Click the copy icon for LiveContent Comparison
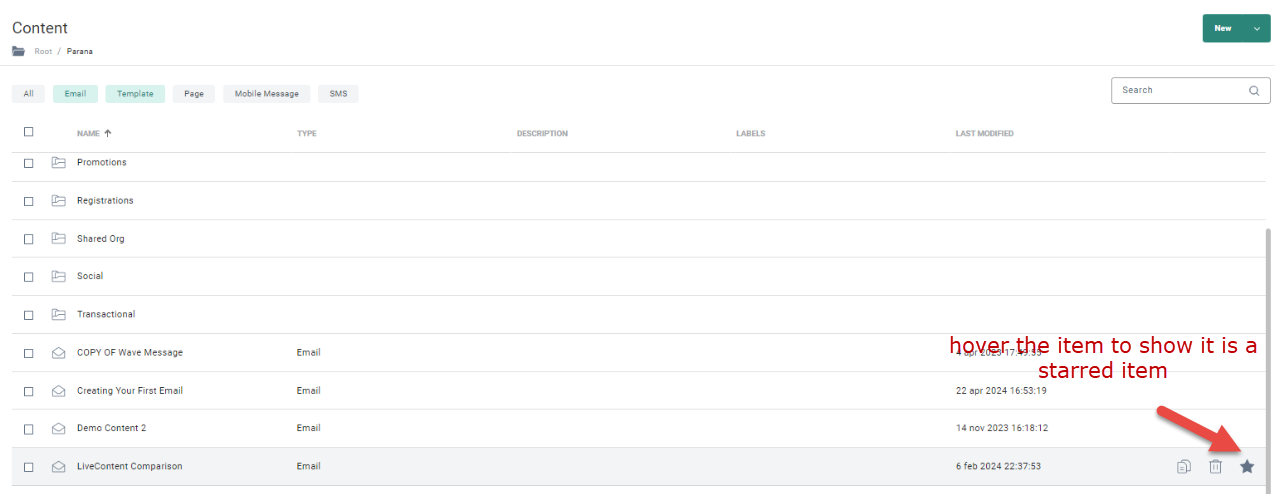The image size is (1275, 497). (1184, 466)
